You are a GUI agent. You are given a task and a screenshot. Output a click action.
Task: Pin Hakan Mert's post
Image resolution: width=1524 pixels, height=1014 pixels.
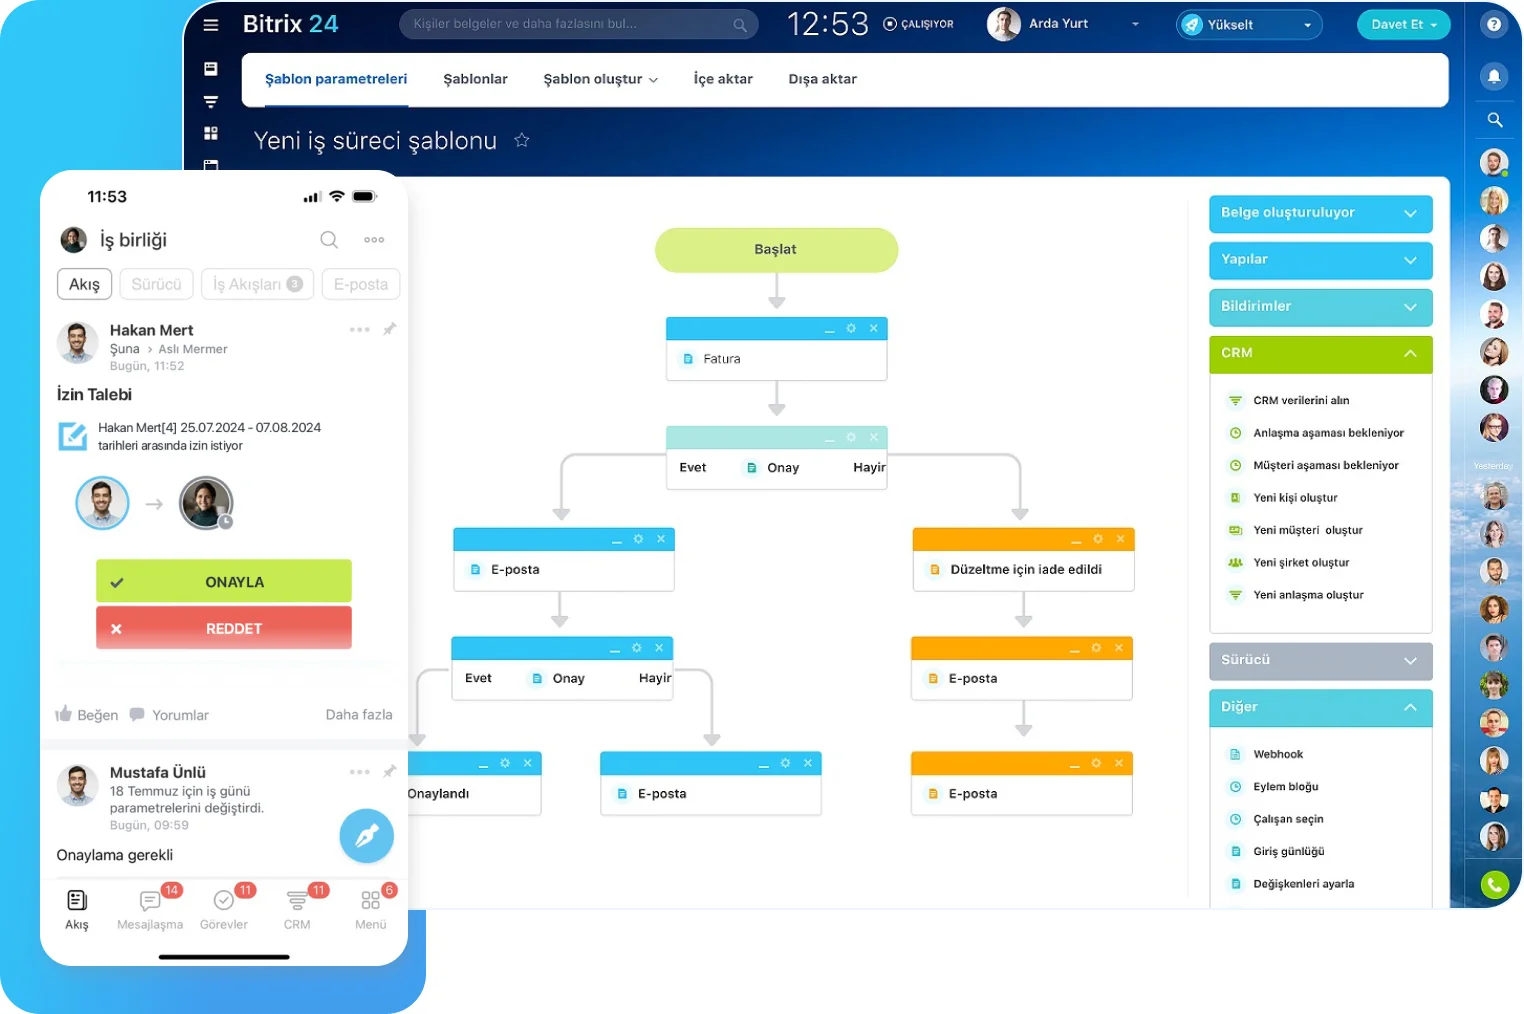point(390,328)
